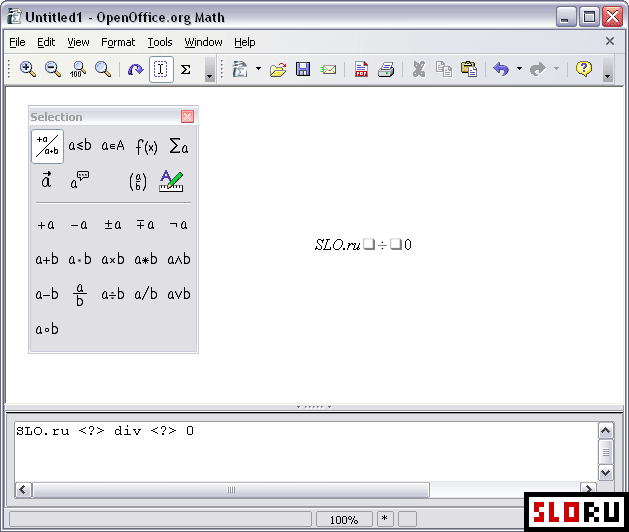
Task: Open the View menu
Action: pos(78,42)
